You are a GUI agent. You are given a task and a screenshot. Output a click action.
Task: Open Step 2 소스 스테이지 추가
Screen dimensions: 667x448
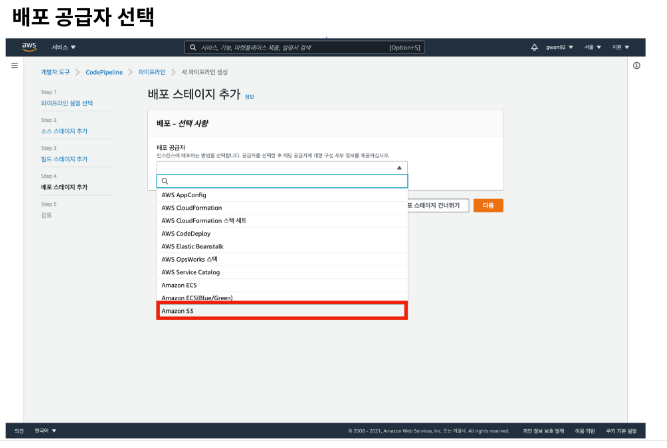tap(64, 131)
